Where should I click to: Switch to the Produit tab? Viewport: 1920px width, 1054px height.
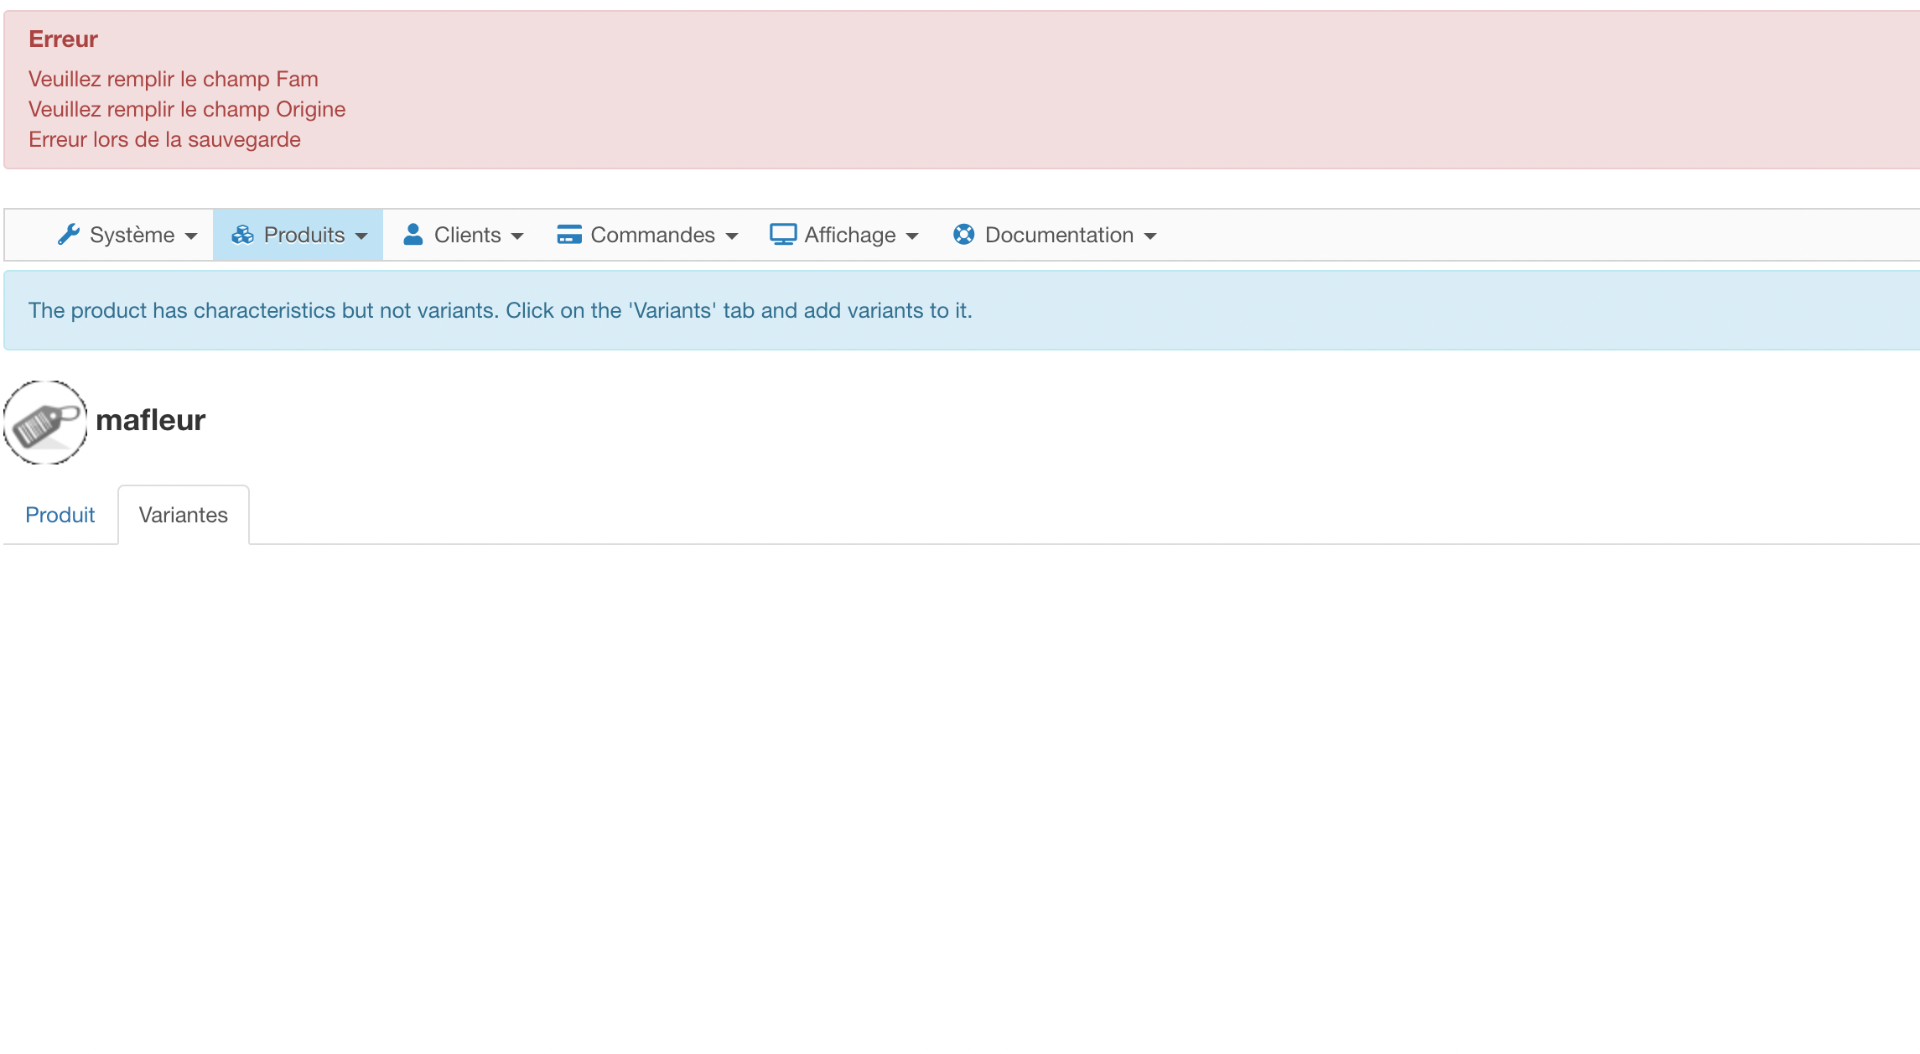click(x=60, y=515)
